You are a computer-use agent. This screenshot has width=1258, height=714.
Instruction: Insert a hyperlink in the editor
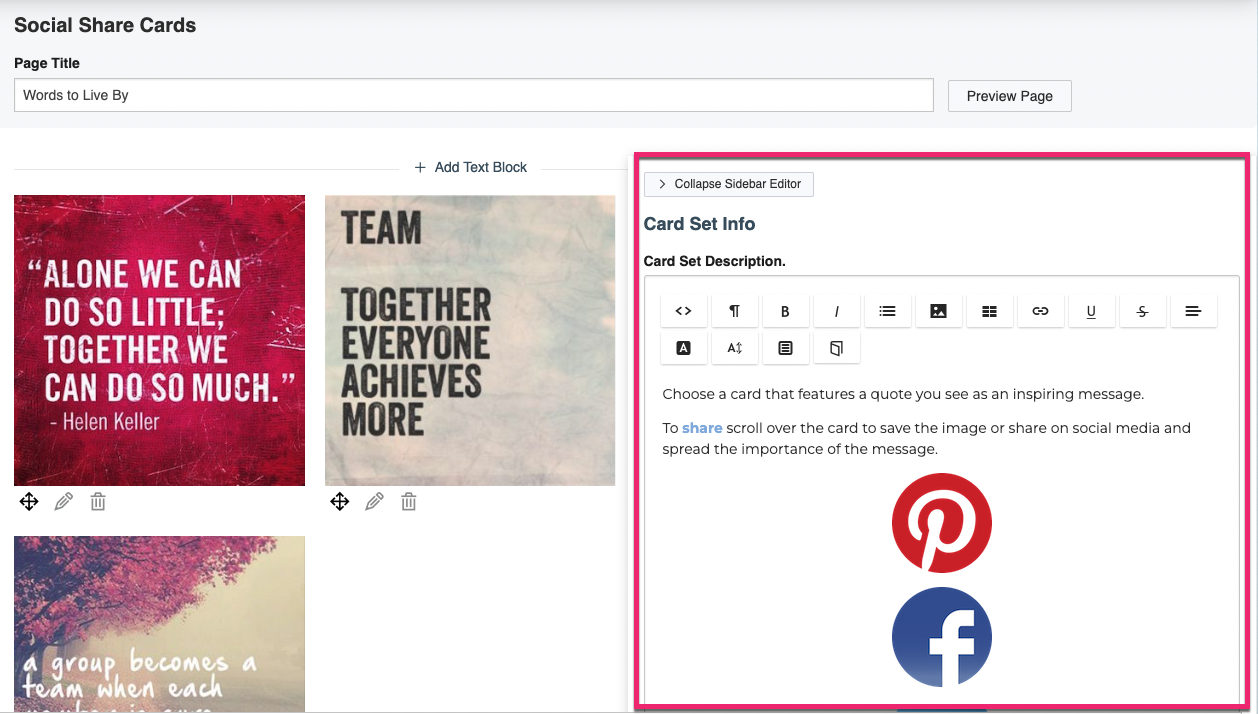click(1040, 310)
